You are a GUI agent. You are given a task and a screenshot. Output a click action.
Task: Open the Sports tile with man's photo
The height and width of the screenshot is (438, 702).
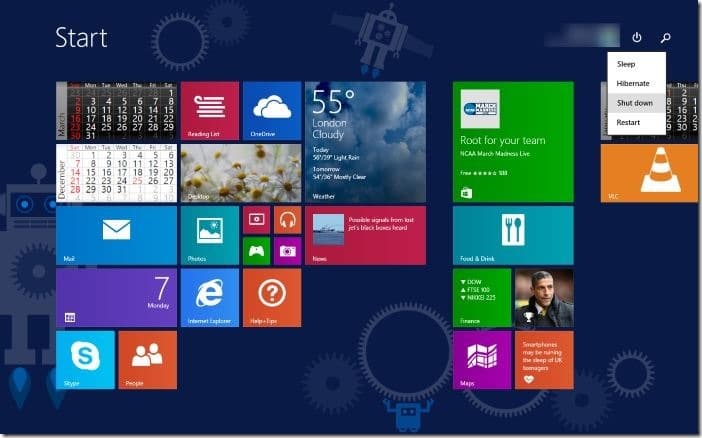544,297
